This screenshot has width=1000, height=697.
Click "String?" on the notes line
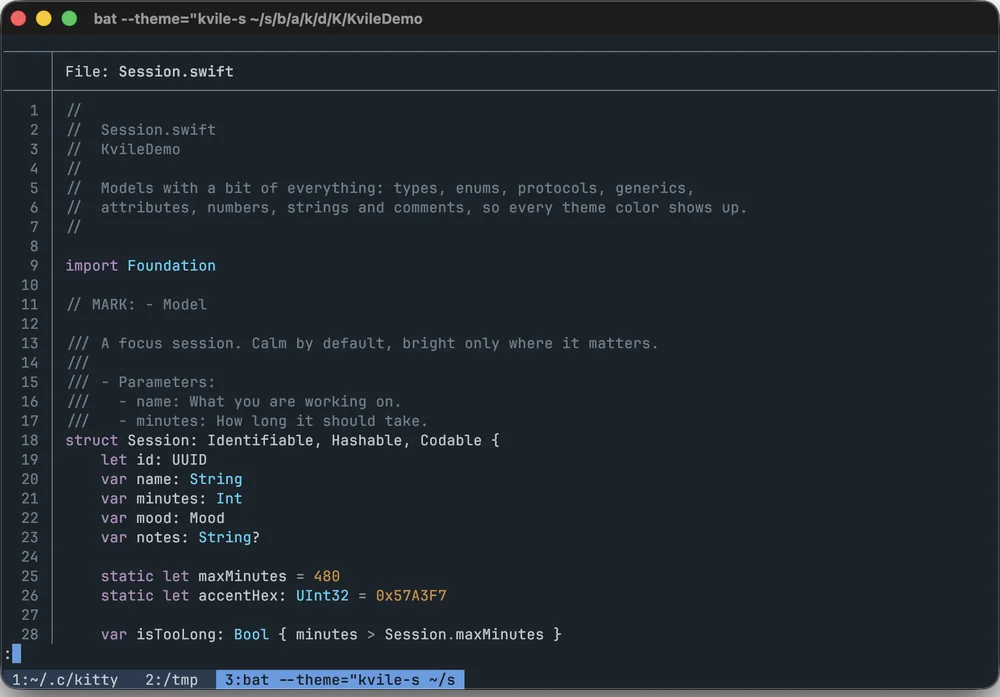click(x=229, y=538)
